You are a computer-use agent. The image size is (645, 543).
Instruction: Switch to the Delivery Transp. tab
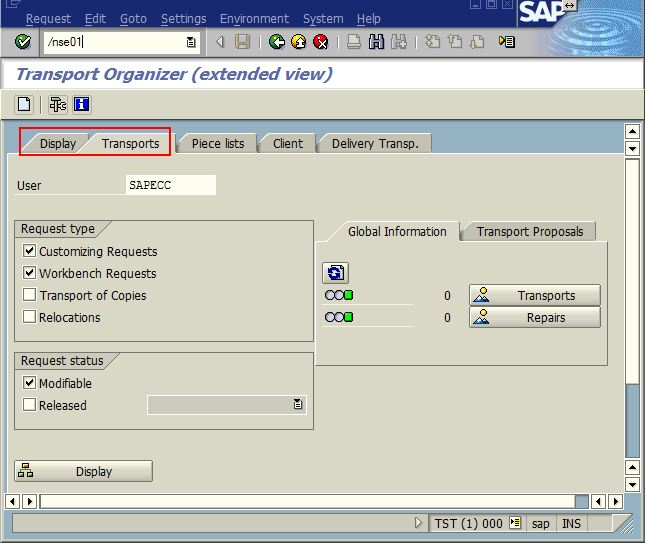click(375, 144)
